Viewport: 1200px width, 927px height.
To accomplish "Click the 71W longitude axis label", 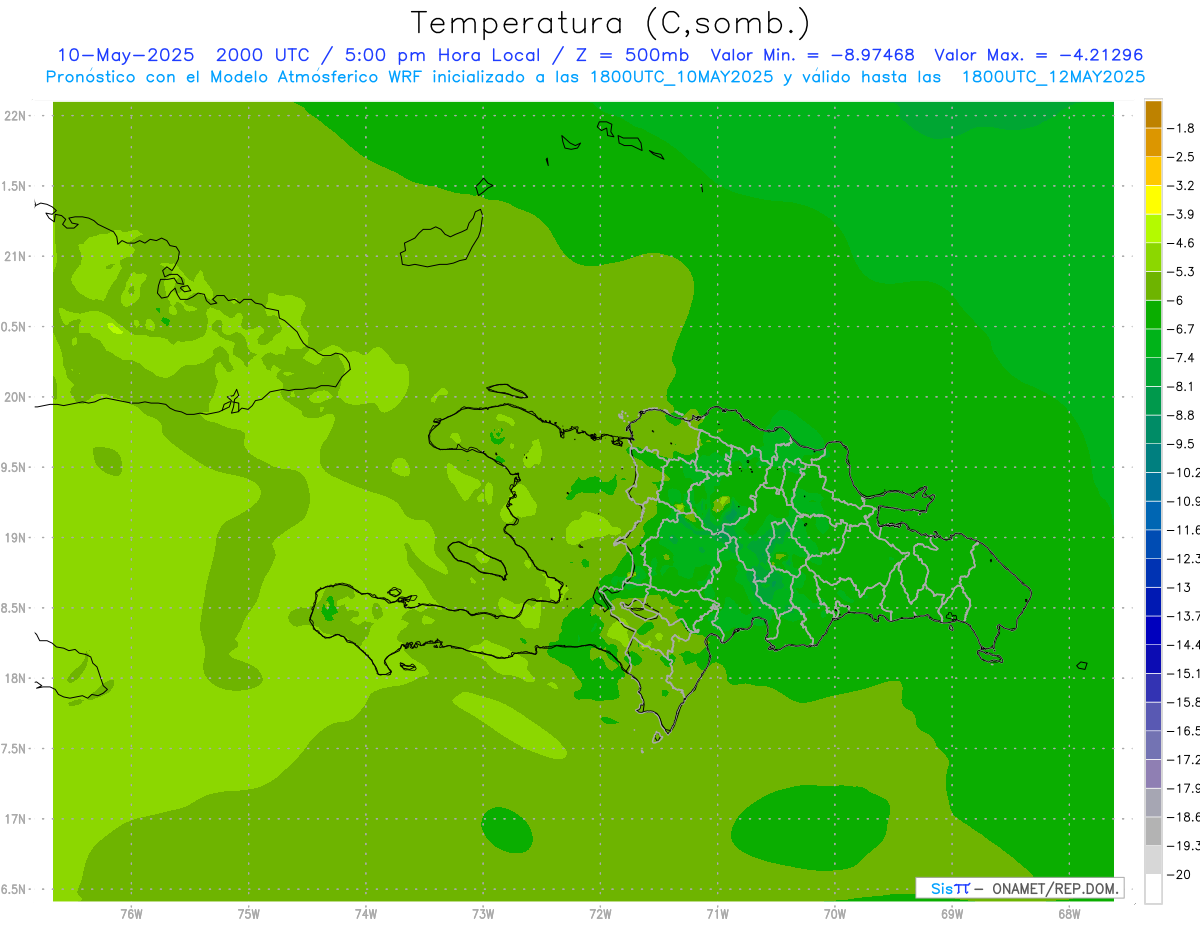I will 717,913.
